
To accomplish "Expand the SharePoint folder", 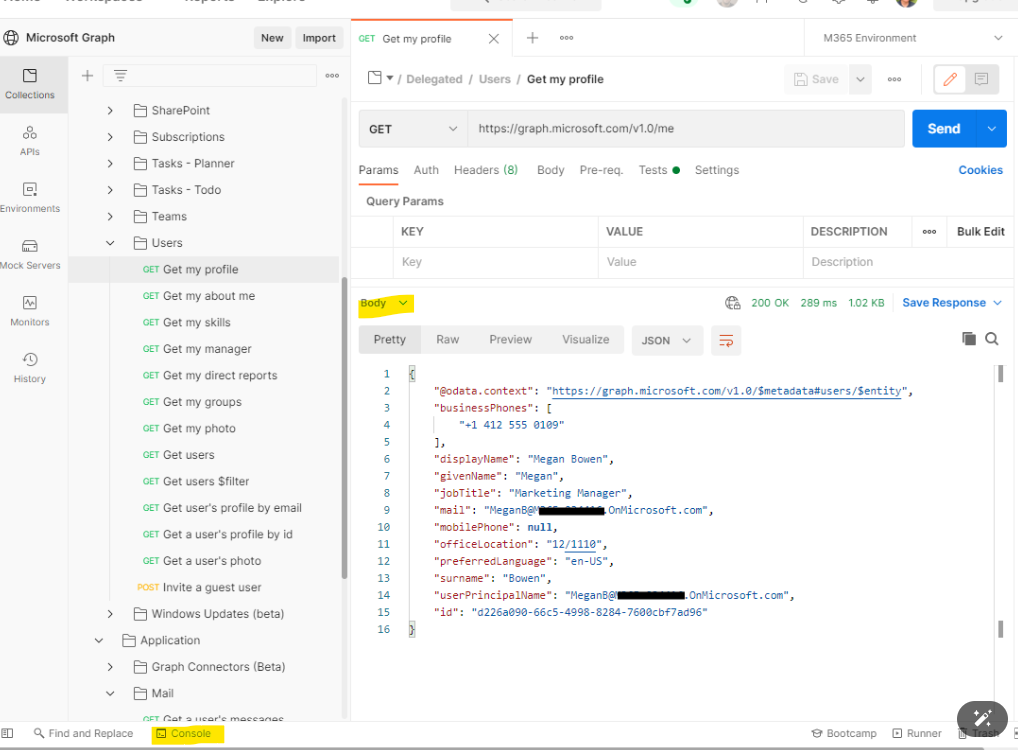I will tap(110, 110).
